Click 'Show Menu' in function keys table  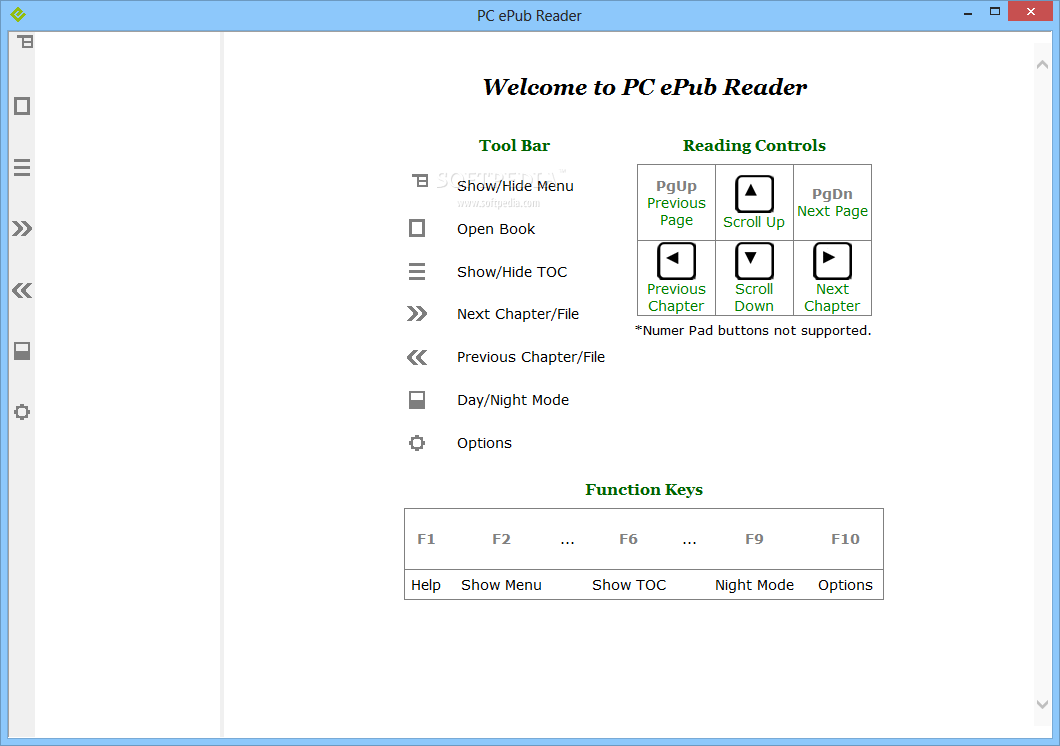coord(501,585)
